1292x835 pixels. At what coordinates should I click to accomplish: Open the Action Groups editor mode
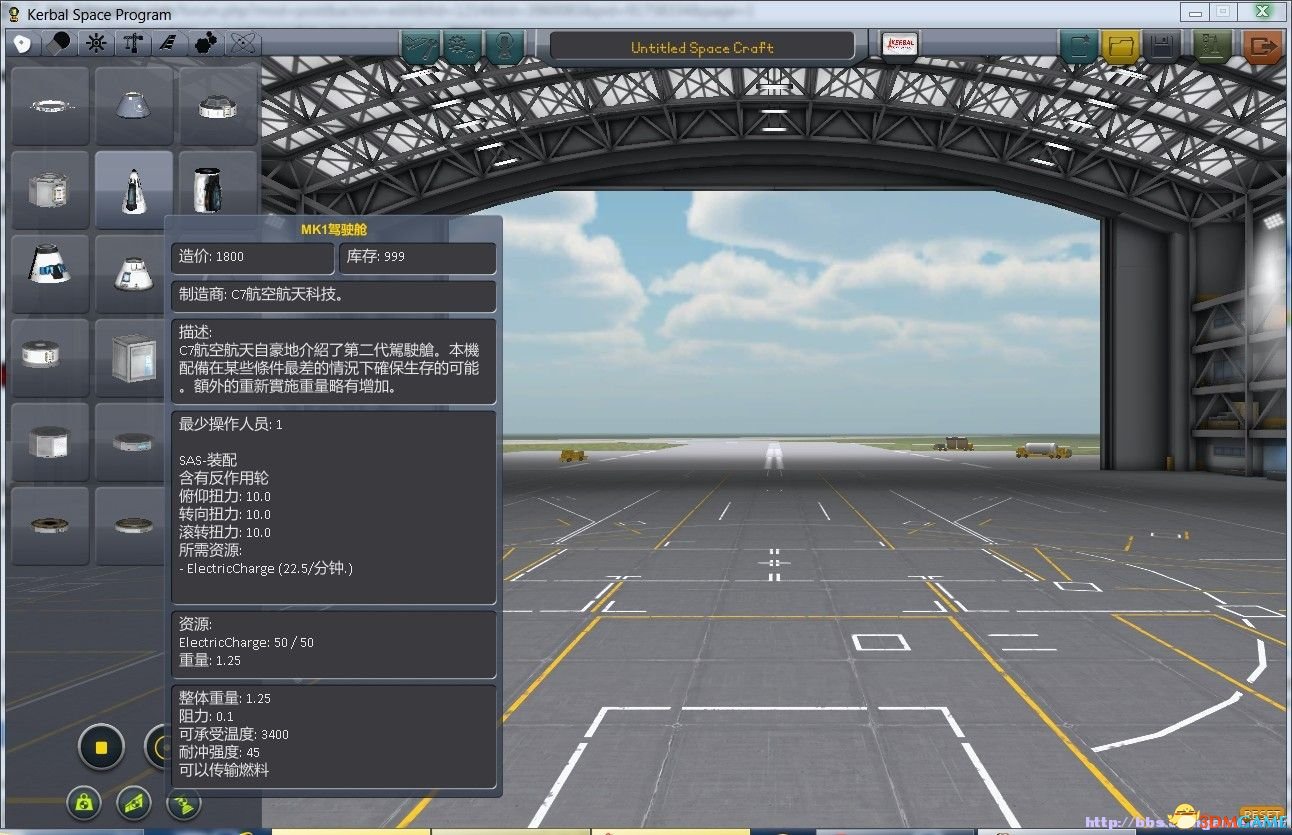tap(462, 48)
